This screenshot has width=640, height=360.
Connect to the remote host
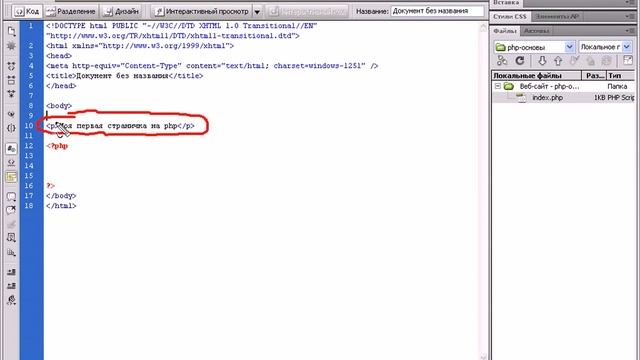[502, 61]
